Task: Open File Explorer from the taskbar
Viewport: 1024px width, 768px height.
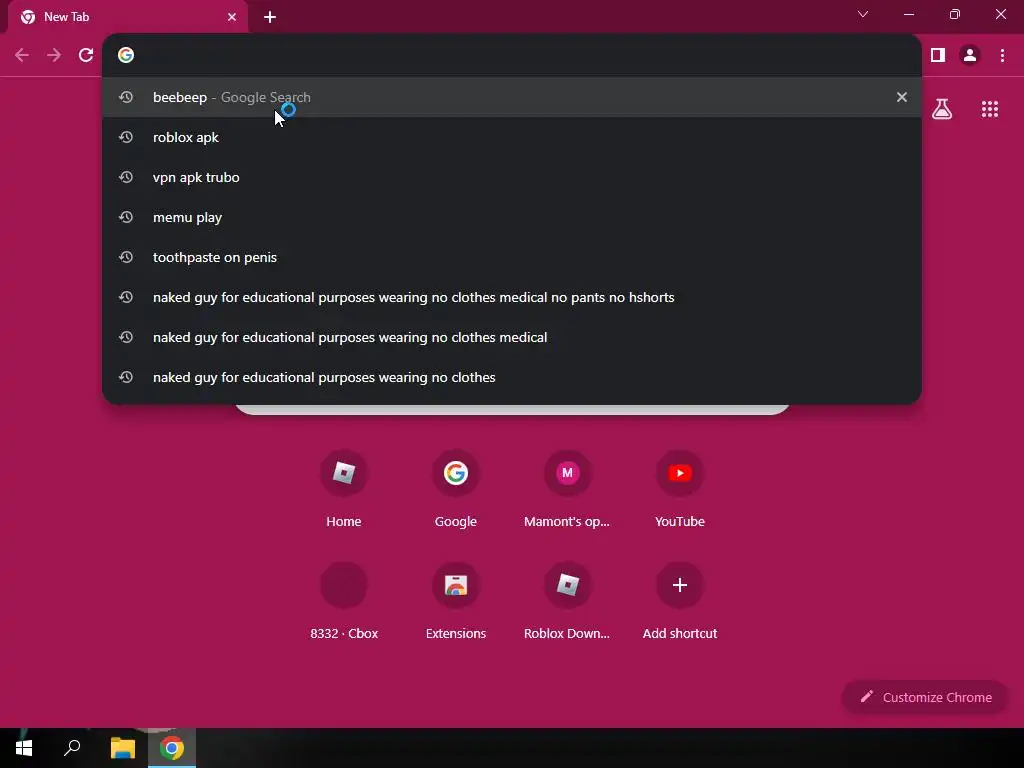Action: [122, 748]
